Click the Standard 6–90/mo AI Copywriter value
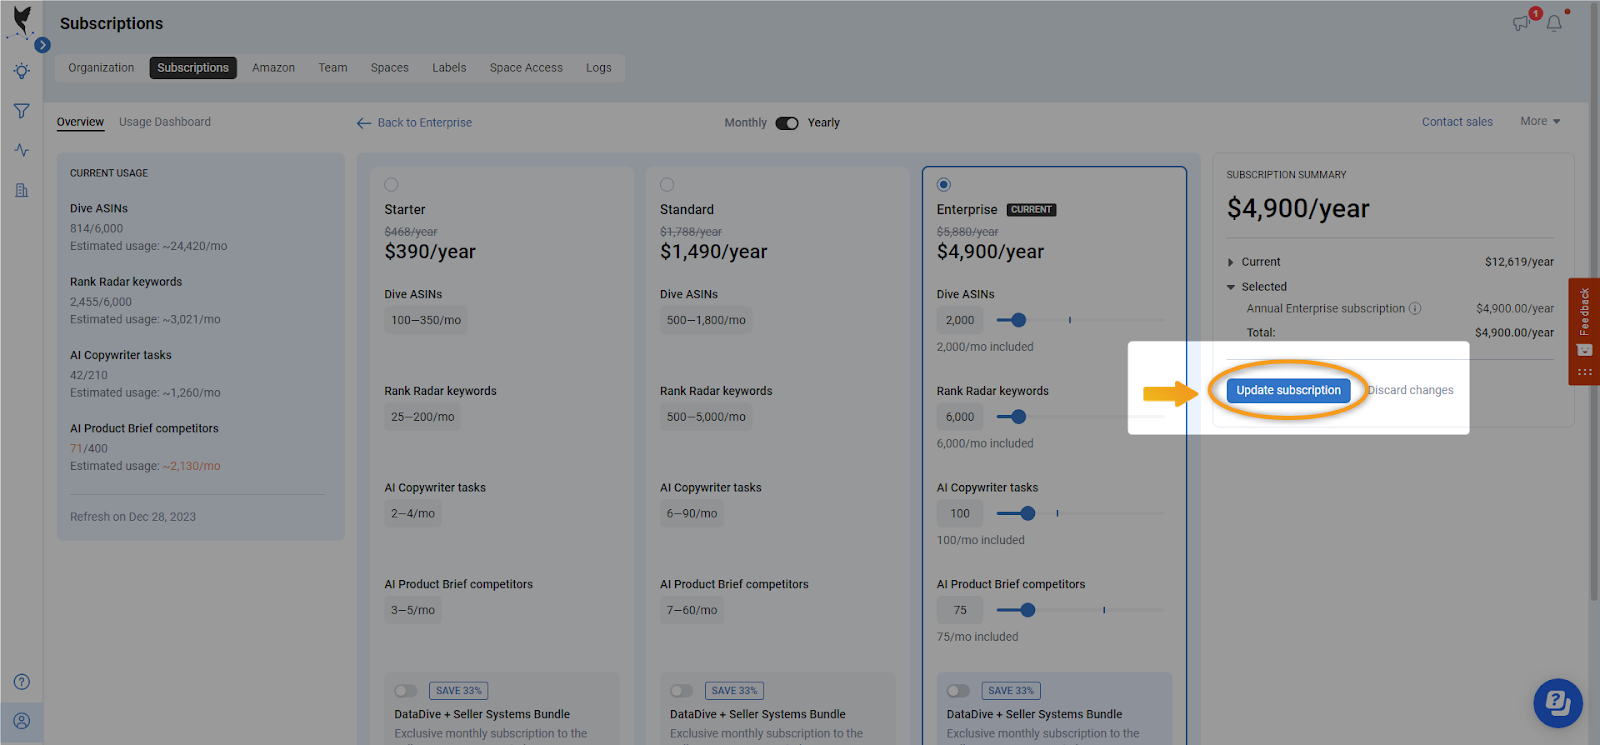1600x745 pixels. (x=692, y=513)
